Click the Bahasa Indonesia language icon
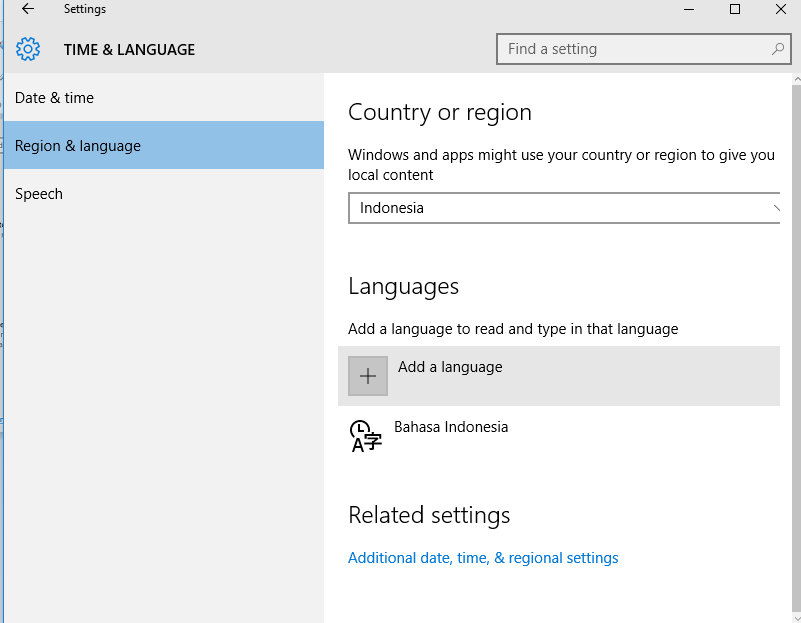The height and width of the screenshot is (623, 801). [365, 436]
